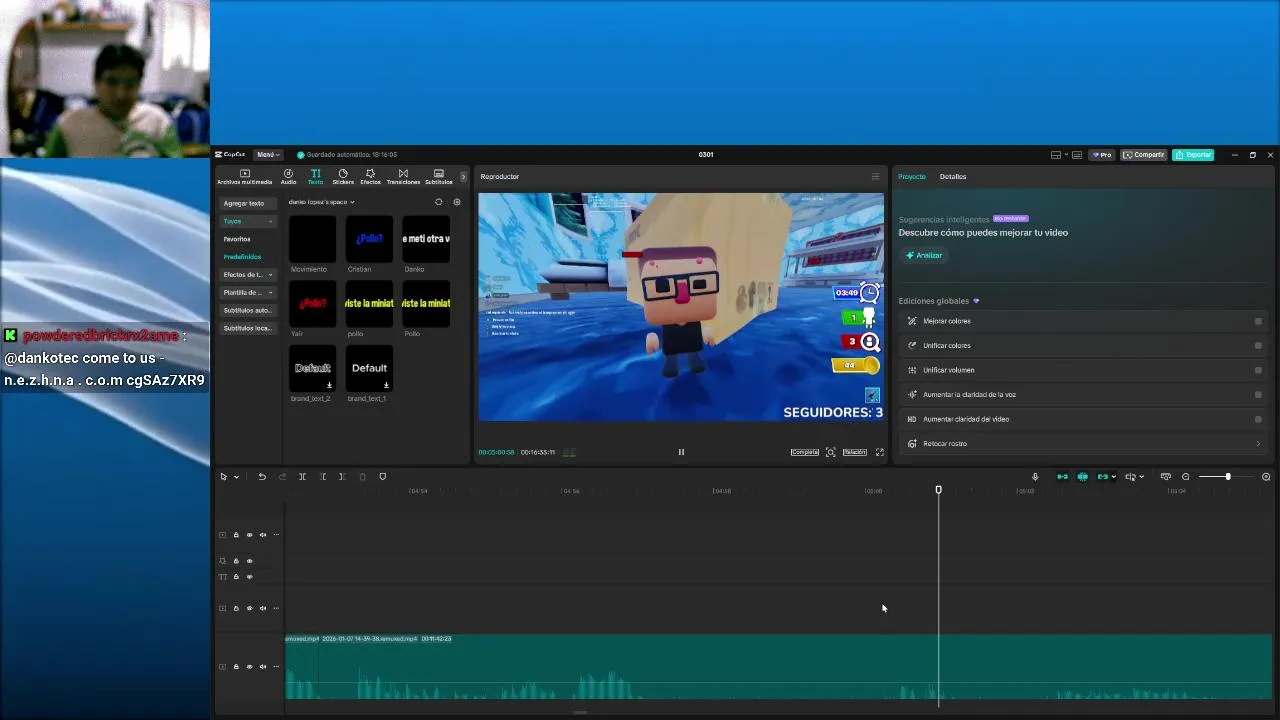Image resolution: width=1280 pixels, height=720 pixels.
Task: Zoom in the timeline
Action: (x=1266, y=477)
